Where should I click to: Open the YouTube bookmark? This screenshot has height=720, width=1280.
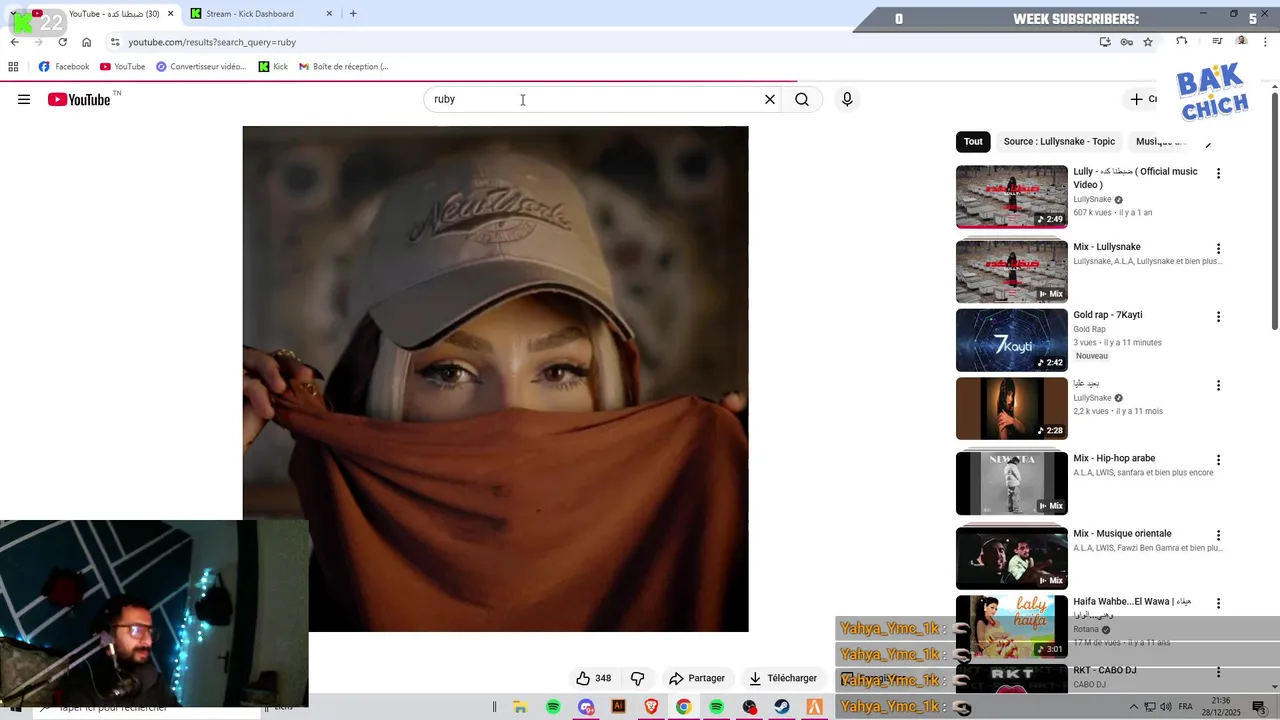pos(122,67)
